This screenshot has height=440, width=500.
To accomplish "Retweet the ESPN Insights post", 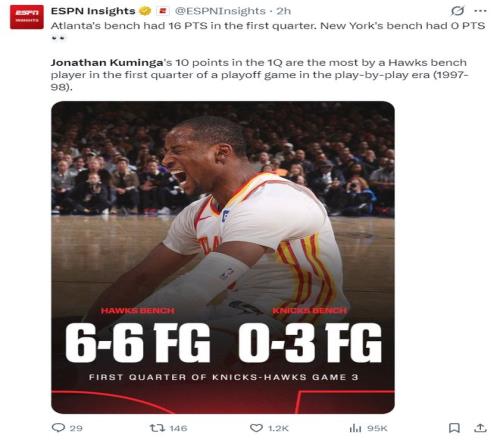I will tap(156, 428).
